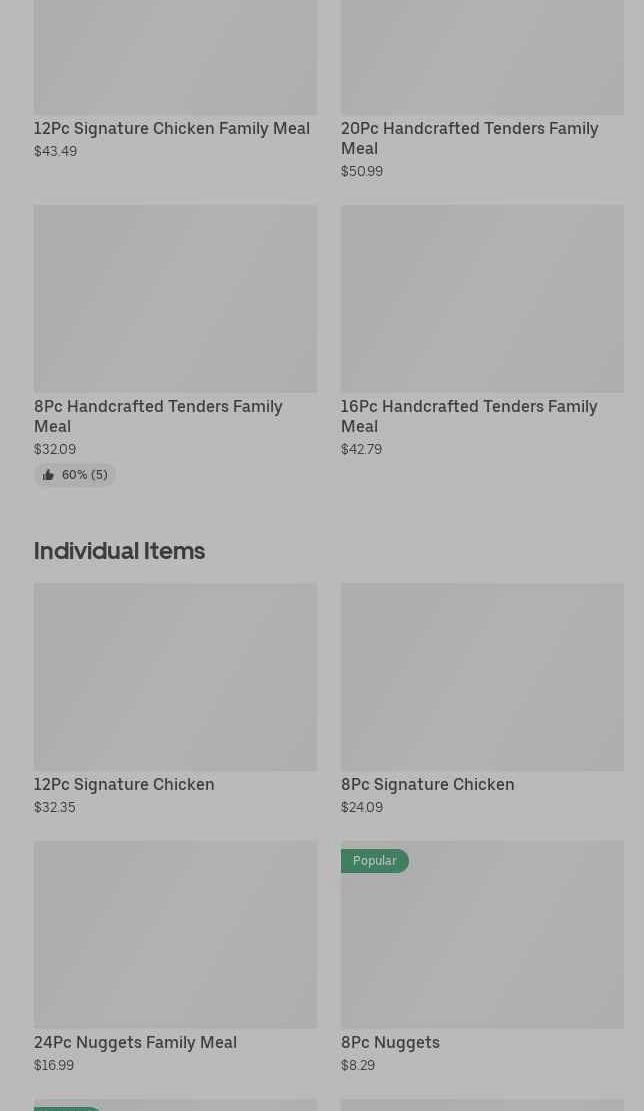Image resolution: width=644 pixels, height=1111 pixels.
Task: Click the 16Pc Handcrafted Tenders Family Meal title
Action: tap(469, 416)
